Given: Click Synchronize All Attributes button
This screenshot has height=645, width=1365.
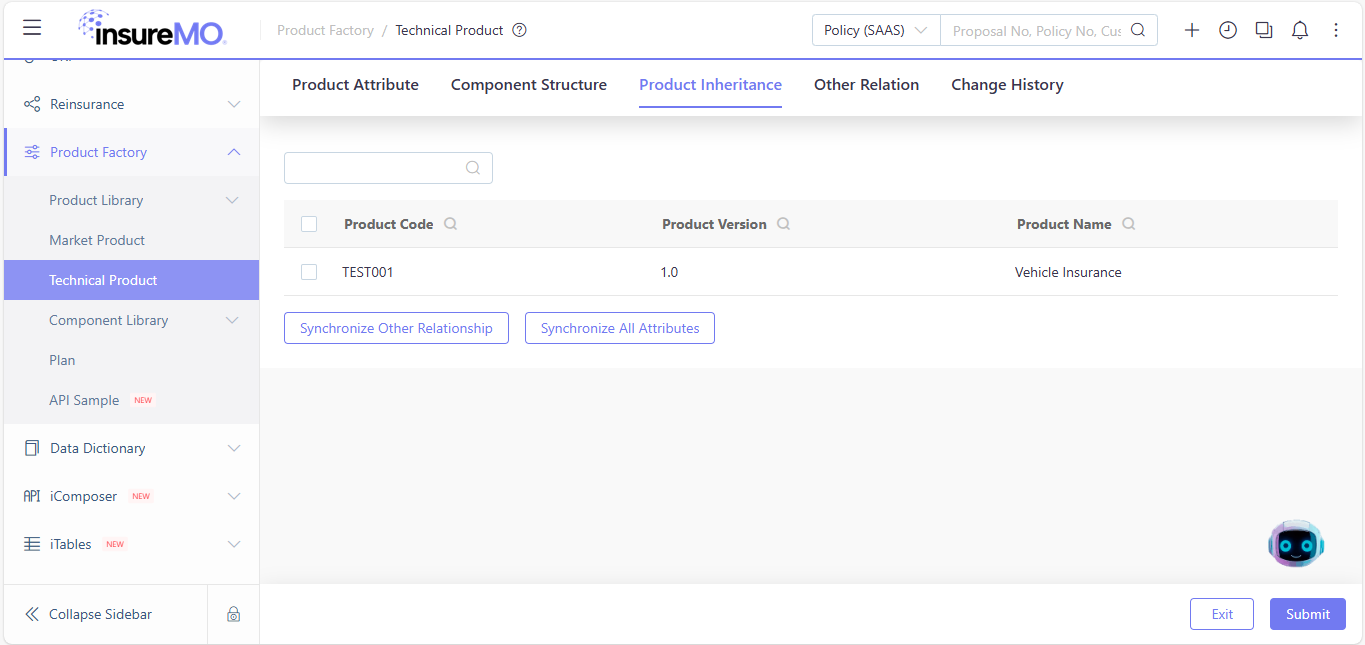Looking at the screenshot, I should click(620, 328).
